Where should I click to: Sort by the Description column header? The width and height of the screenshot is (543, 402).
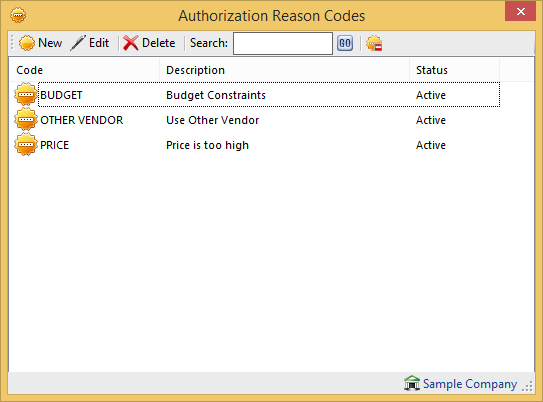[x=284, y=70]
